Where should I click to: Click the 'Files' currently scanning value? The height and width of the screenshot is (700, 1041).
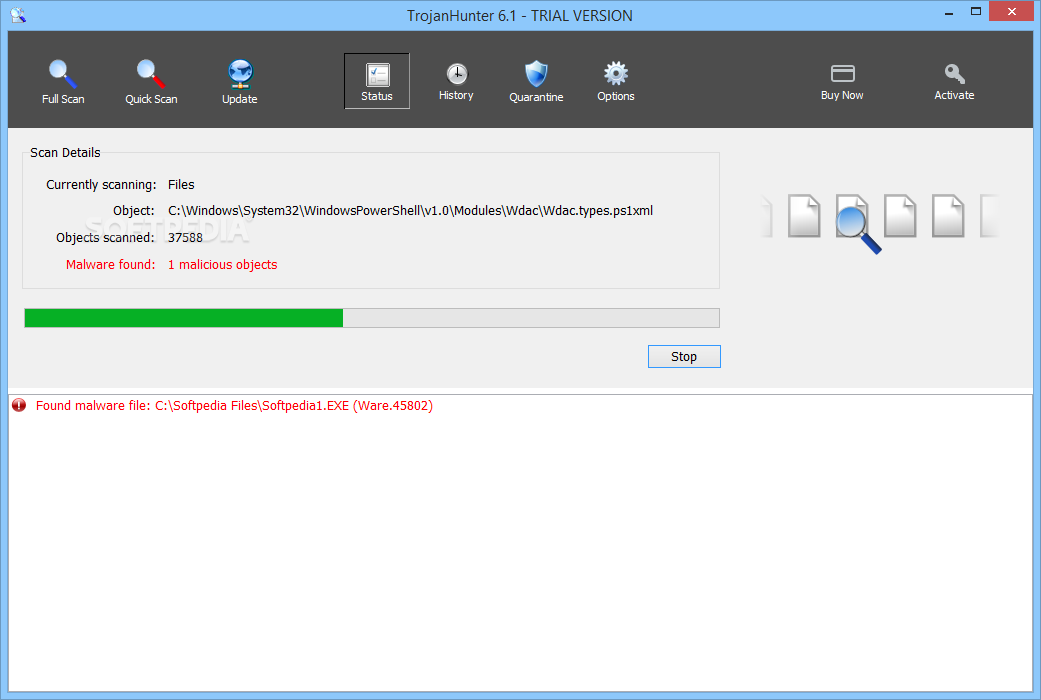tap(181, 185)
